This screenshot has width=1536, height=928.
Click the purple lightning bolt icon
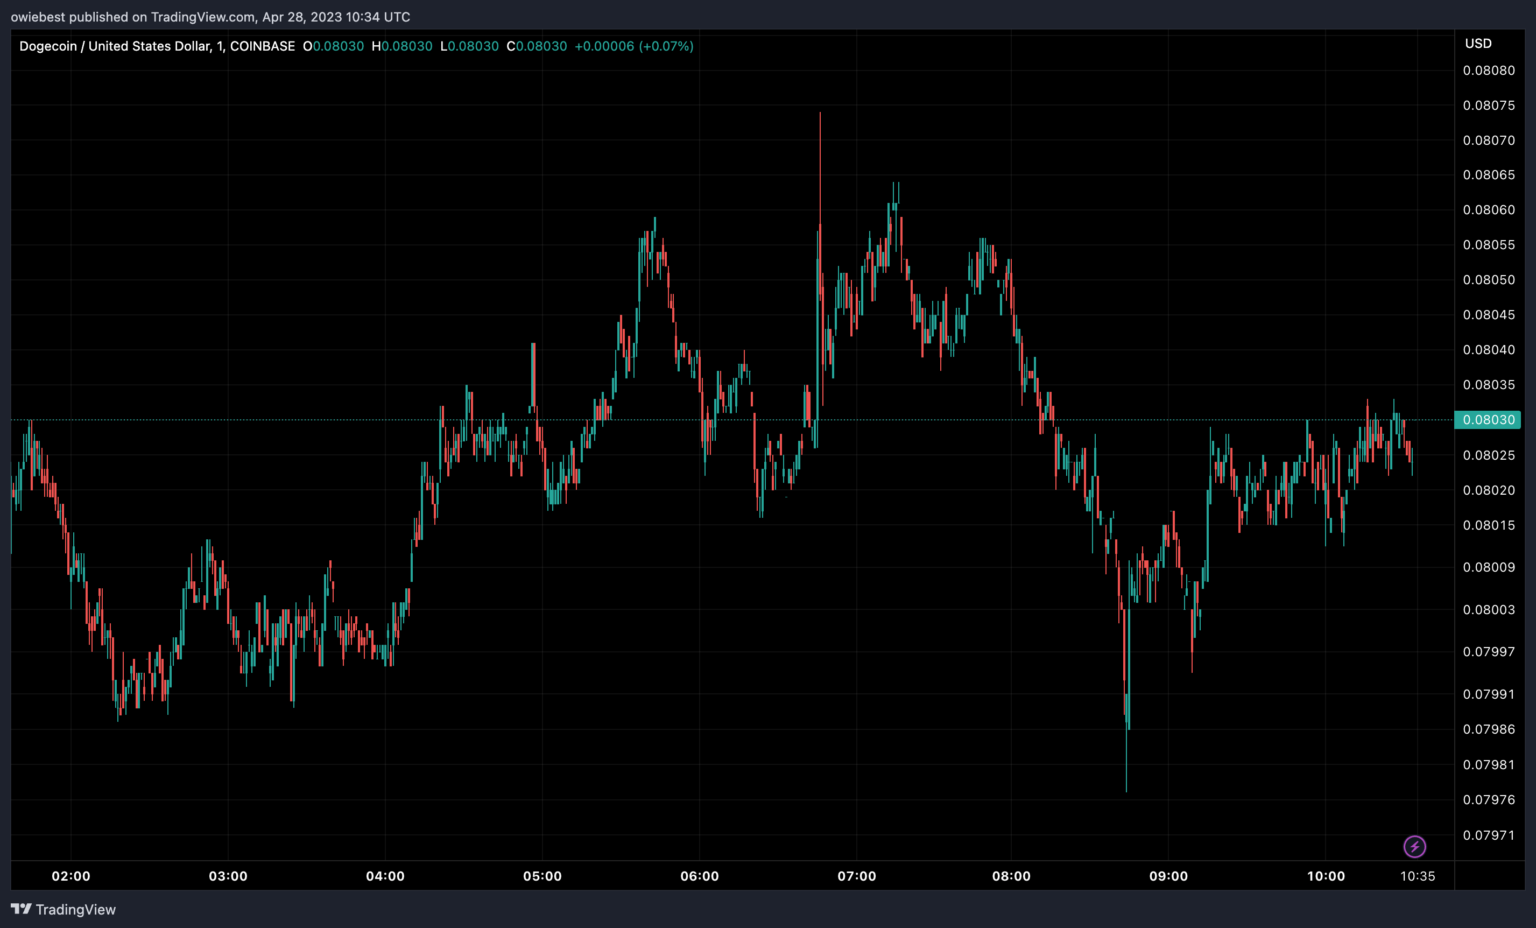click(x=1414, y=847)
